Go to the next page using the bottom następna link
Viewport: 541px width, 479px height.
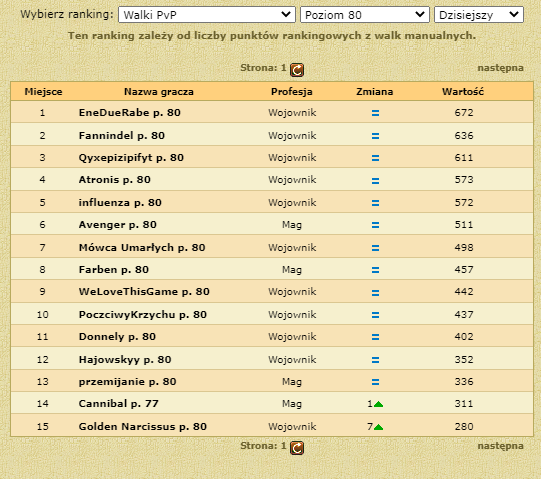click(x=500, y=446)
